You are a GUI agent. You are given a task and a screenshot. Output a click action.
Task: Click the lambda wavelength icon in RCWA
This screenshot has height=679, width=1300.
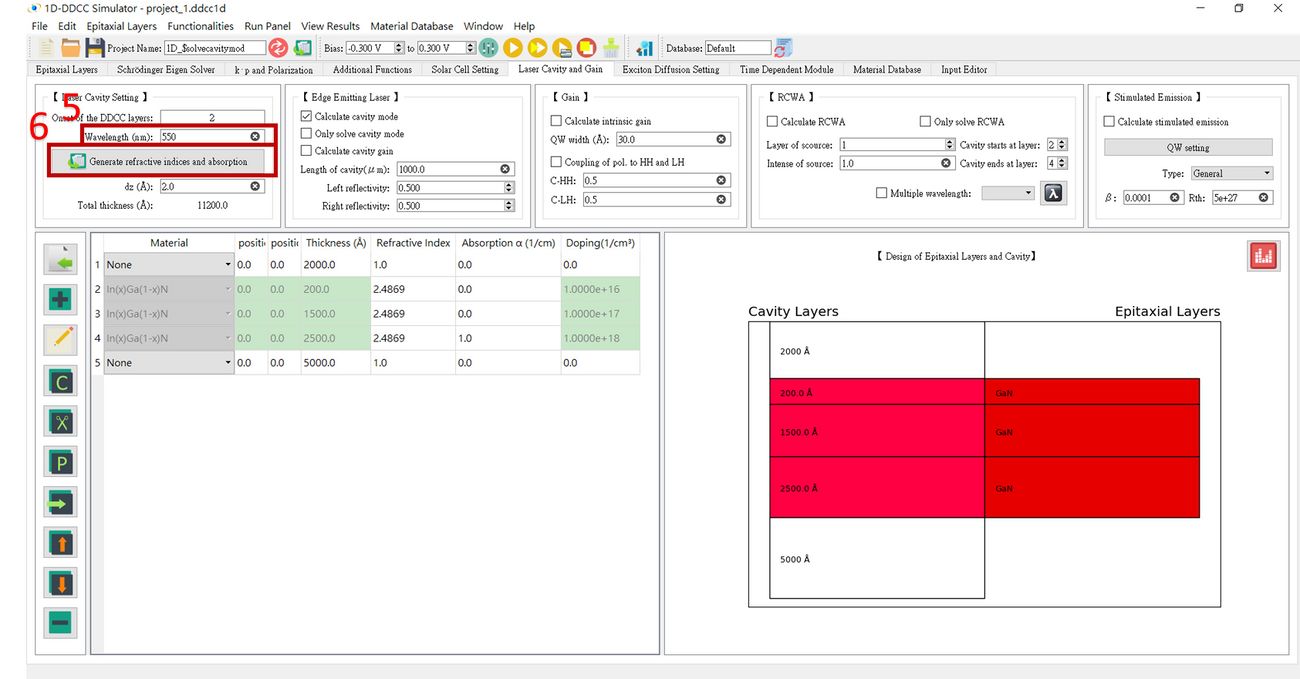[1053, 193]
